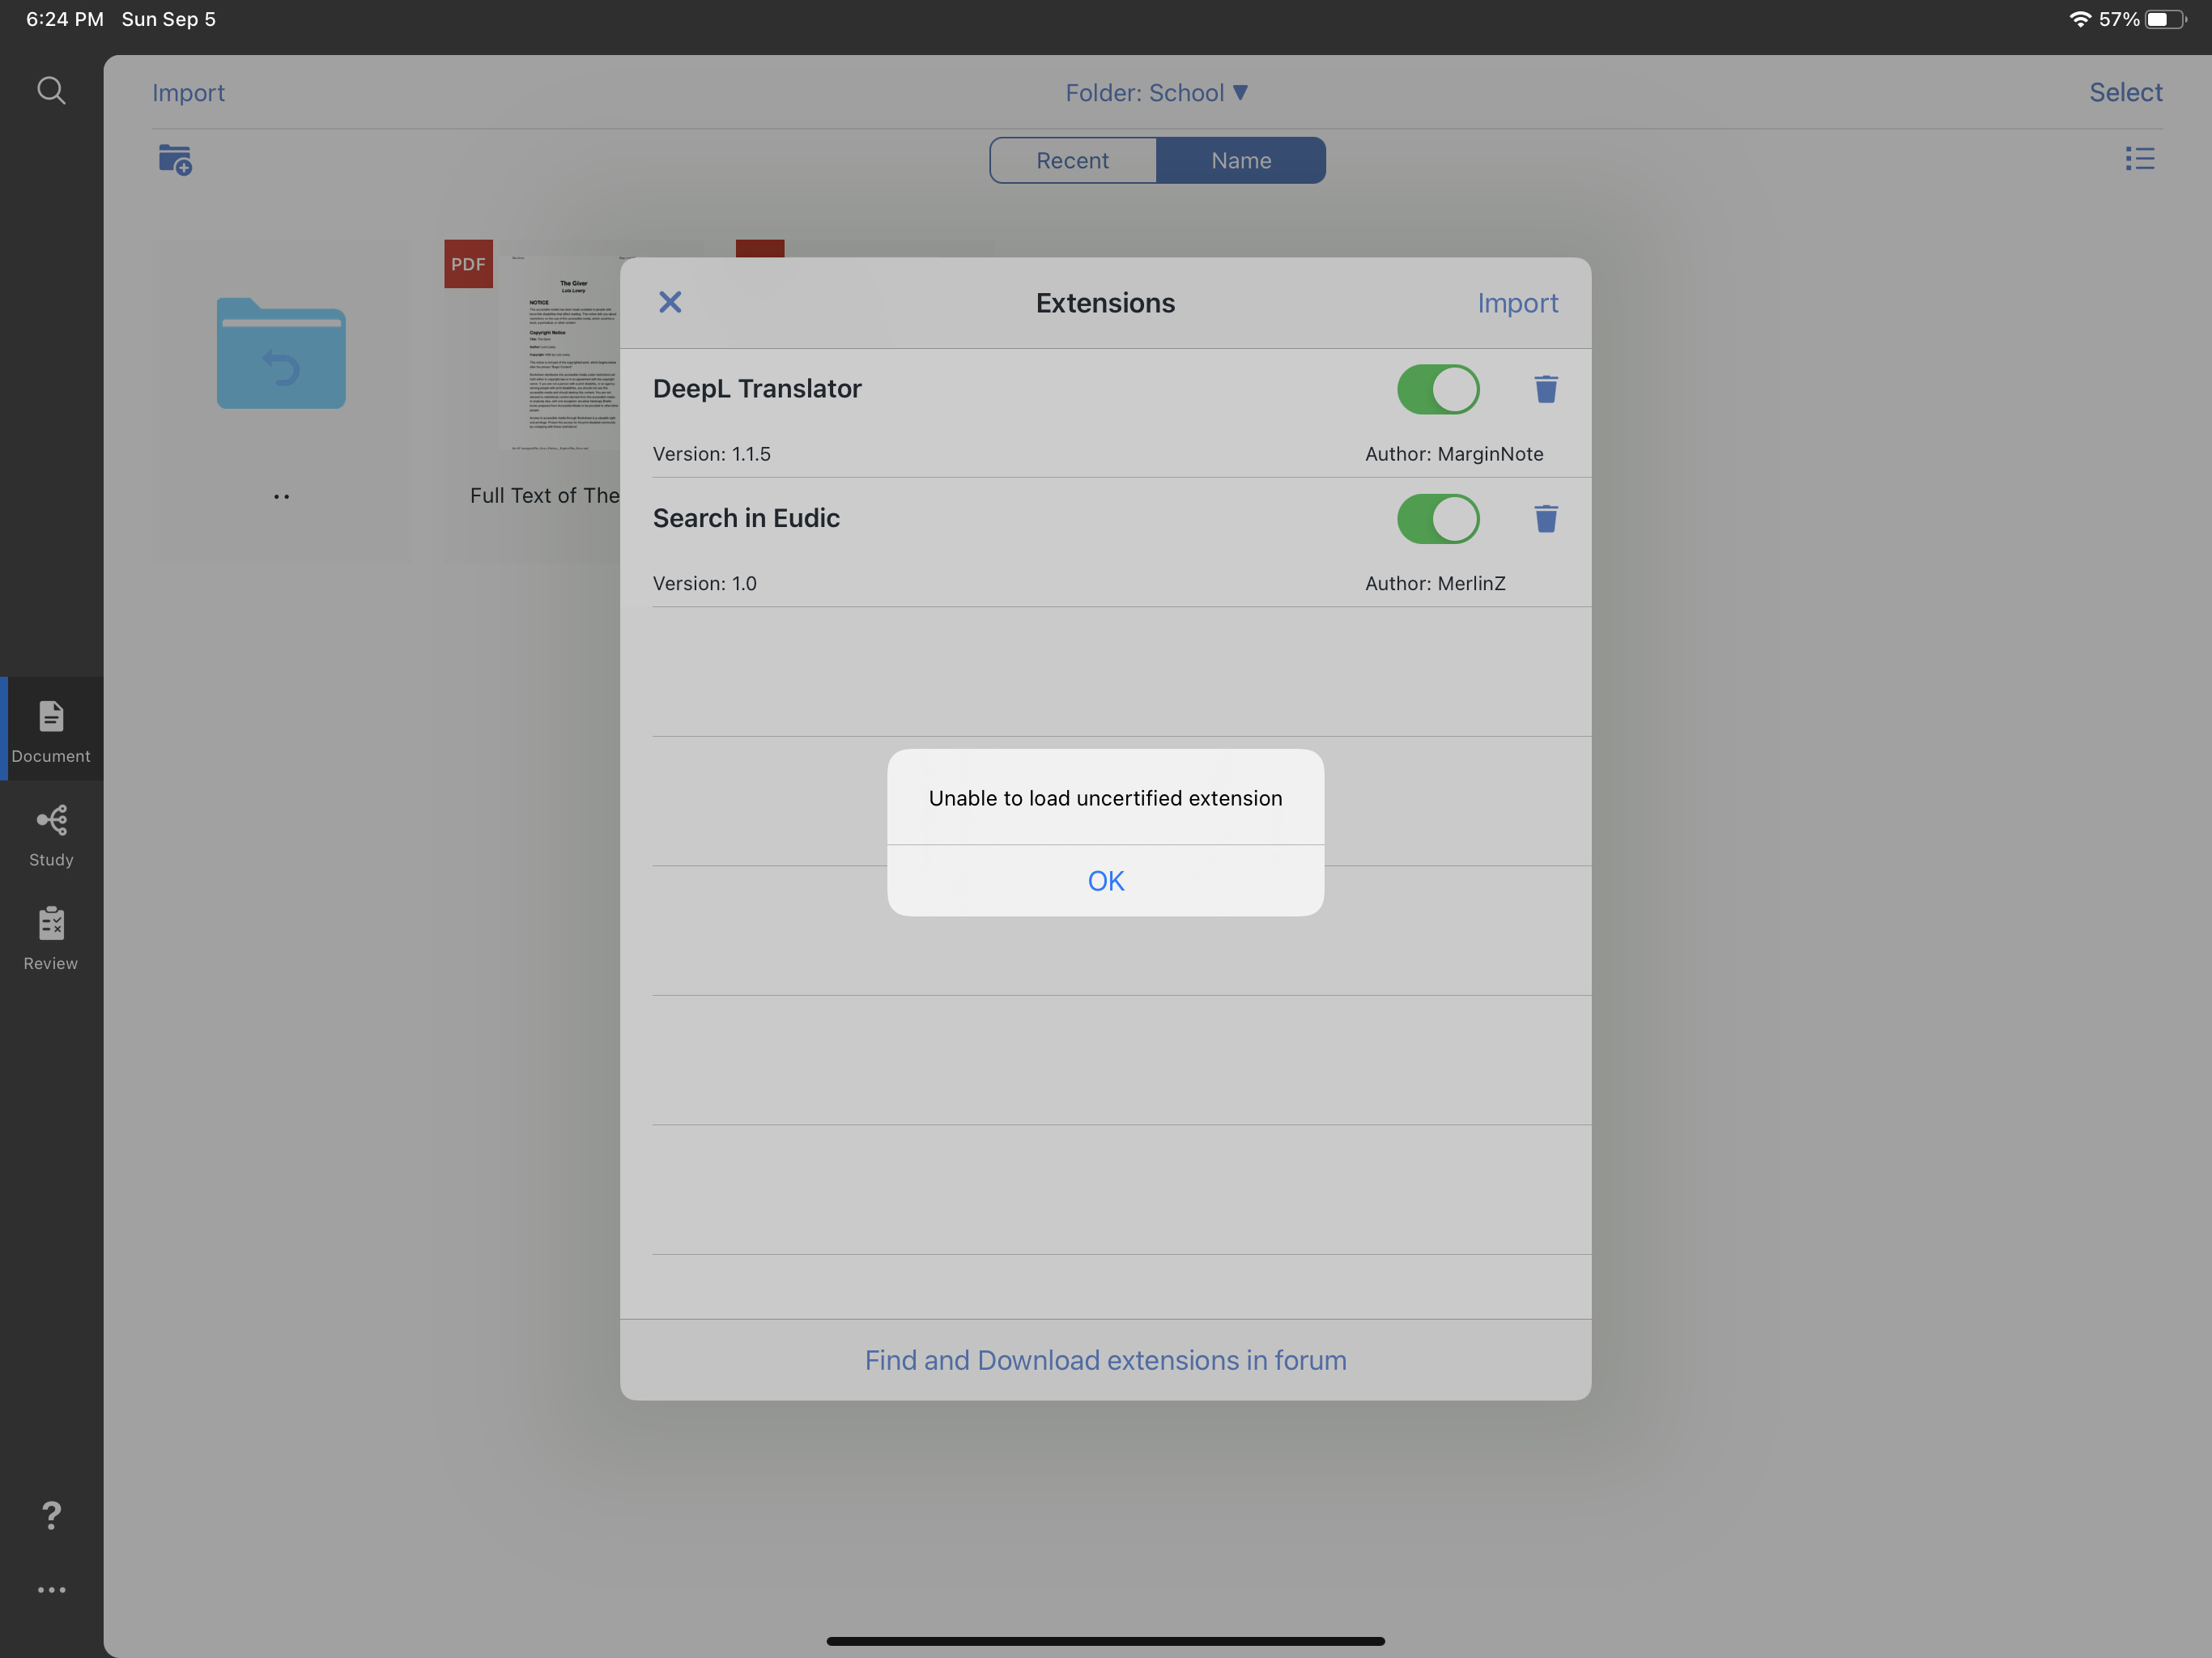Image resolution: width=2212 pixels, height=1658 pixels.
Task: Open the Study mode in sidebar
Action: 51,835
